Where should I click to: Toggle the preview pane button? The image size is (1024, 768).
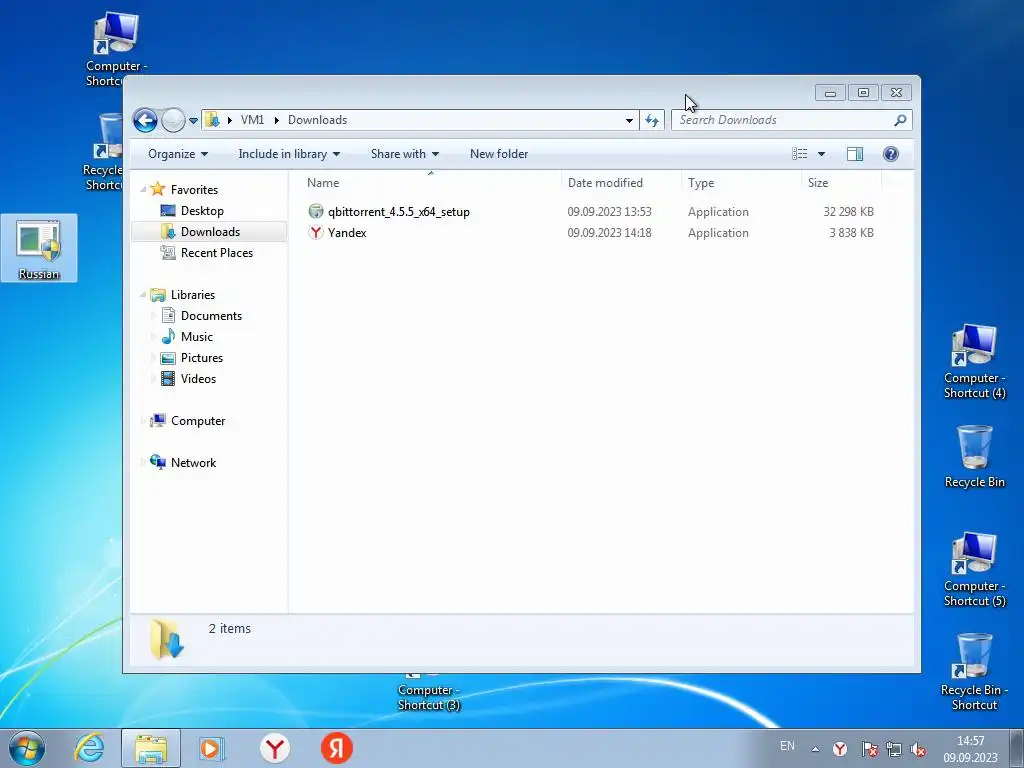pyautogui.click(x=854, y=154)
